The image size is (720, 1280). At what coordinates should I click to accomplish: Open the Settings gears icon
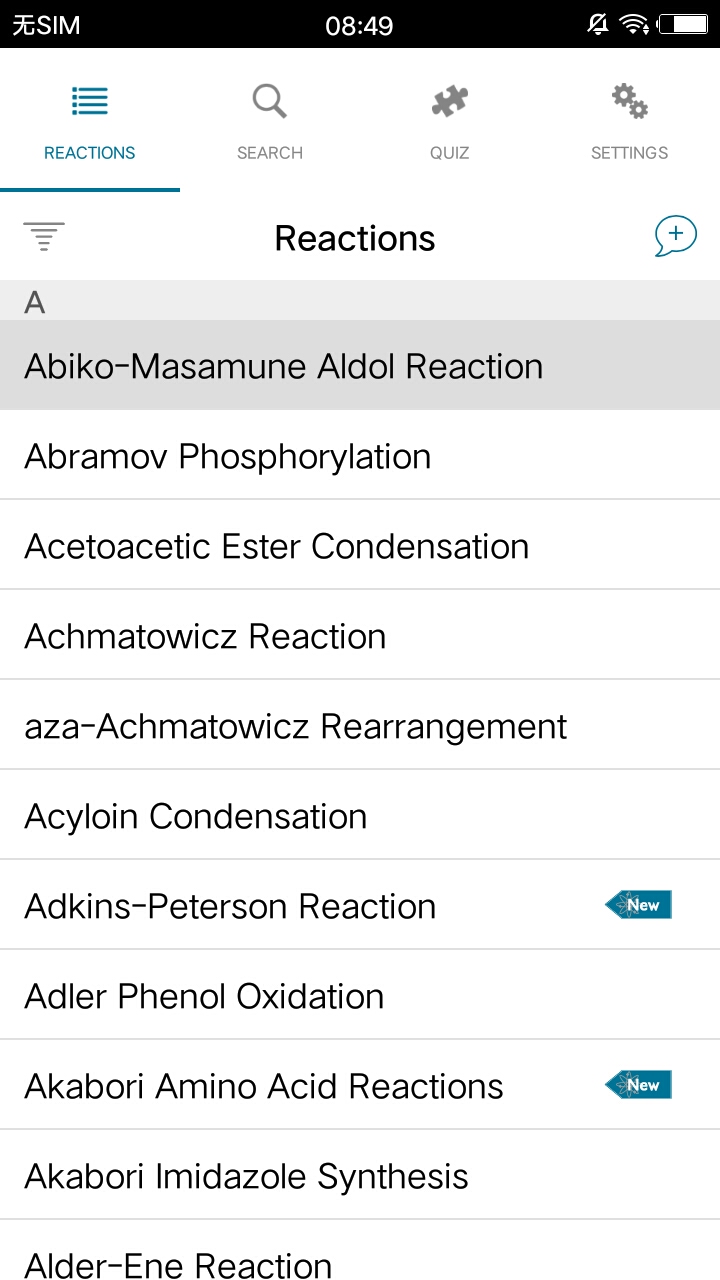(630, 101)
